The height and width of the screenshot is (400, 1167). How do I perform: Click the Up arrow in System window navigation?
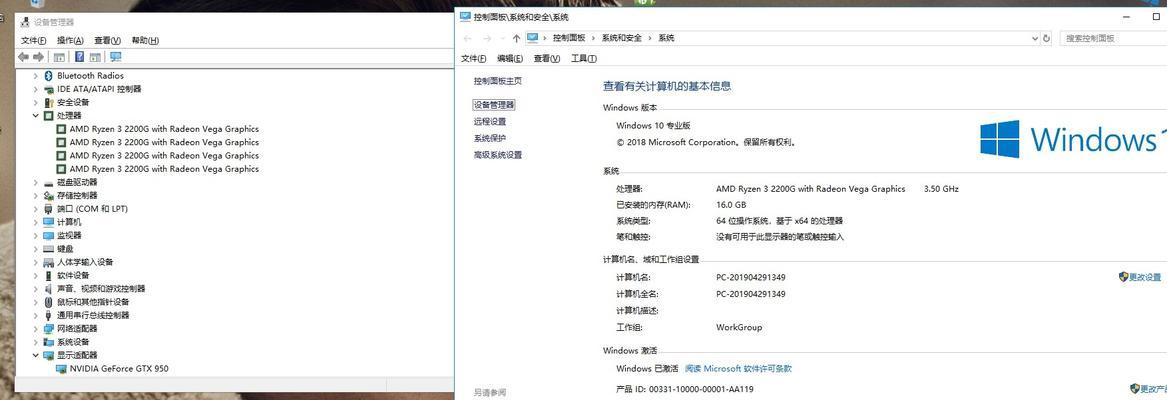[517, 38]
